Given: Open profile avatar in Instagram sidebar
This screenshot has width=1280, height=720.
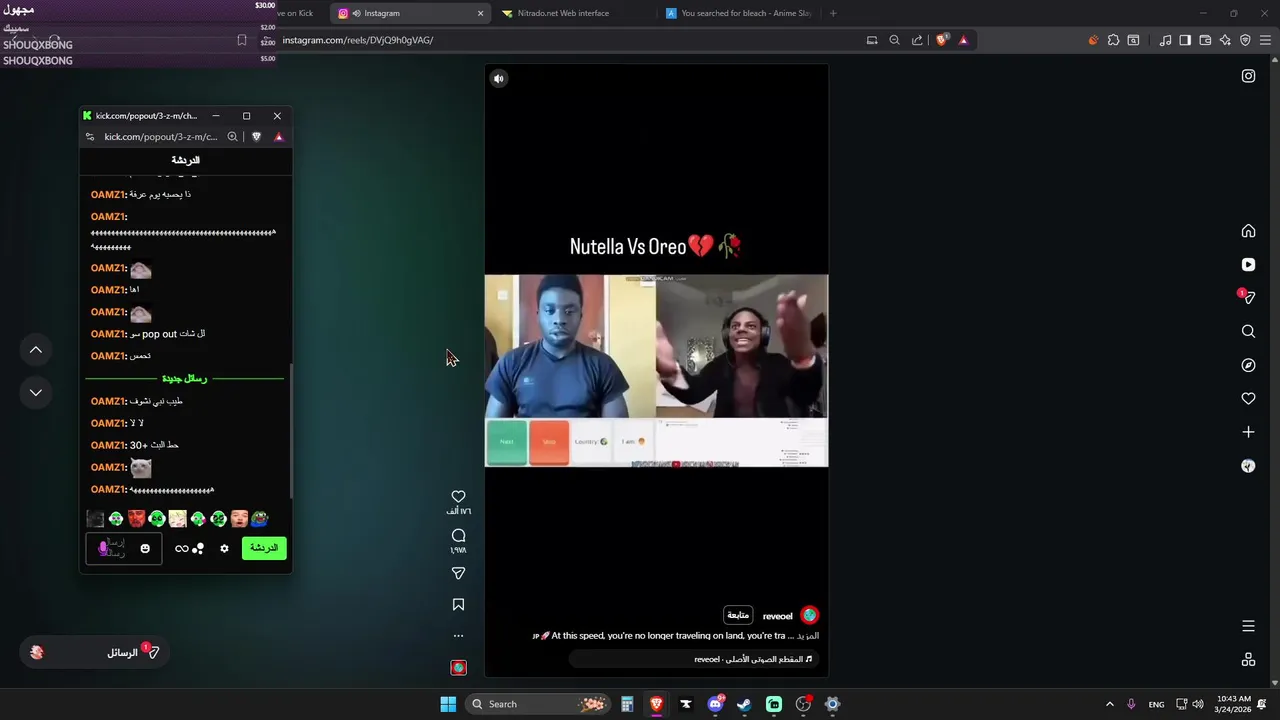Looking at the screenshot, I should 1248,466.
